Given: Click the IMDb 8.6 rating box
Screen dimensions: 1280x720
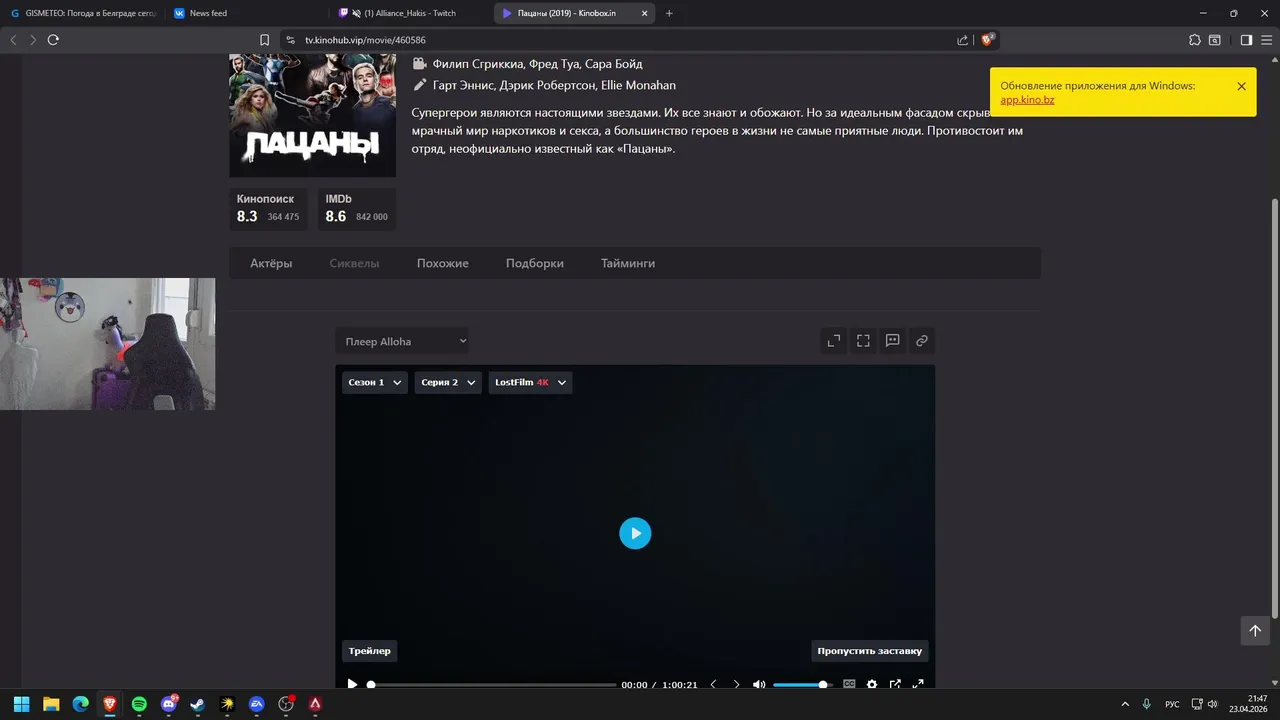Looking at the screenshot, I should coord(357,208).
